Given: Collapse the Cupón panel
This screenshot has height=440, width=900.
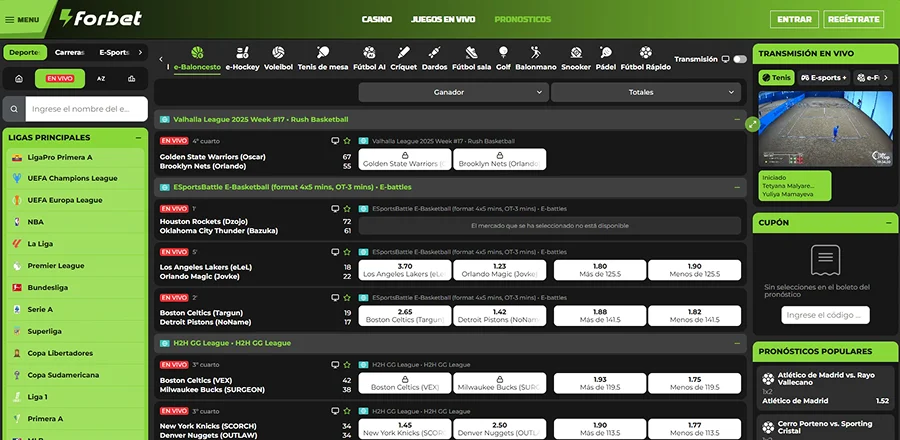Looking at the screenshot, I should [x=888, y=223].
